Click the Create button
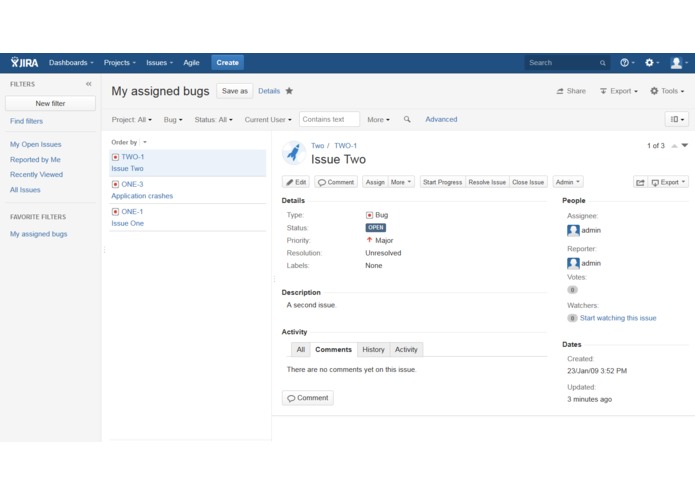The width and height of the screenshot is (695, 494). tap(227, 62)
